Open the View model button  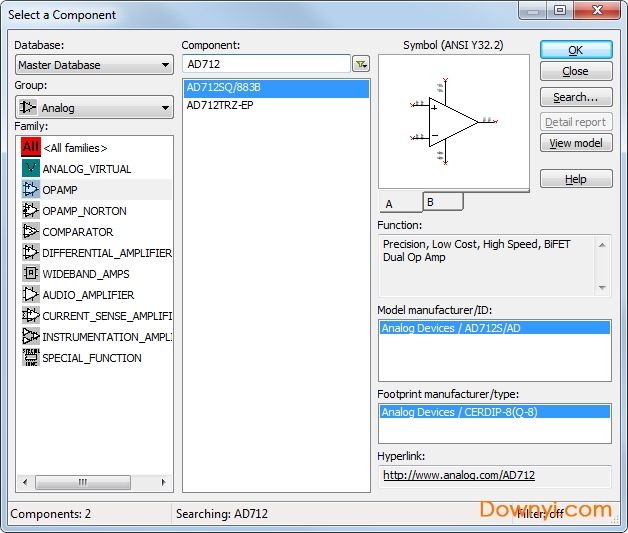click(x=576, y=143)
